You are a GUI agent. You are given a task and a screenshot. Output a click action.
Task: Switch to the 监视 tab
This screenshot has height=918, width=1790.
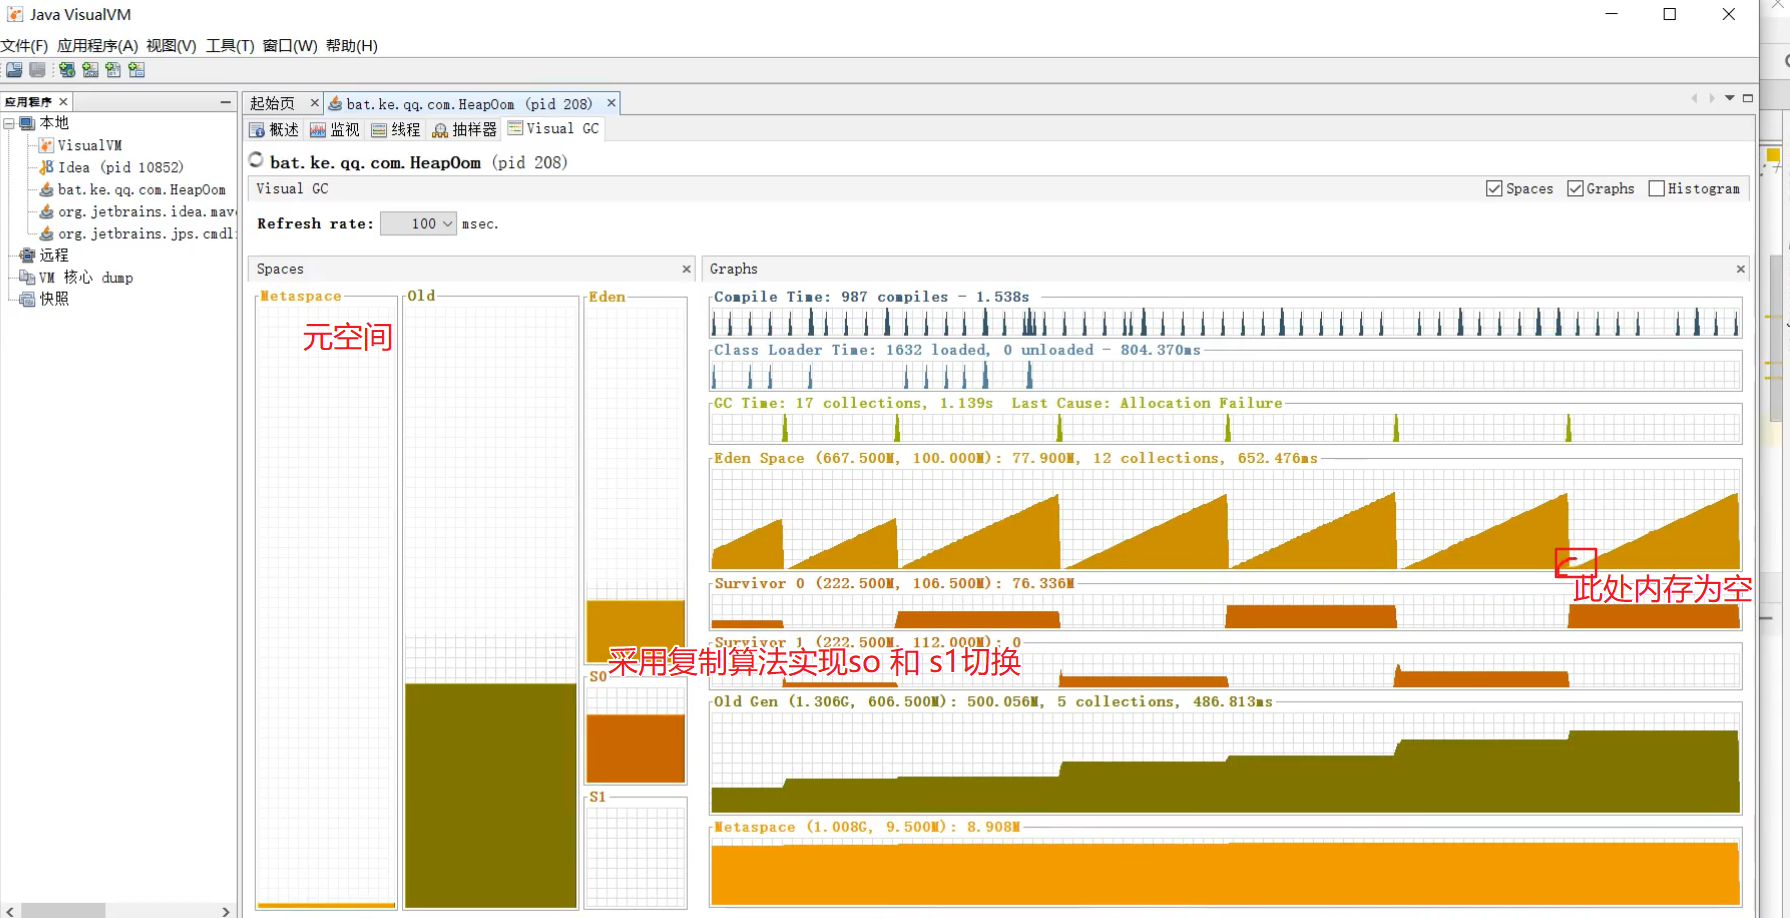(335, 130)
